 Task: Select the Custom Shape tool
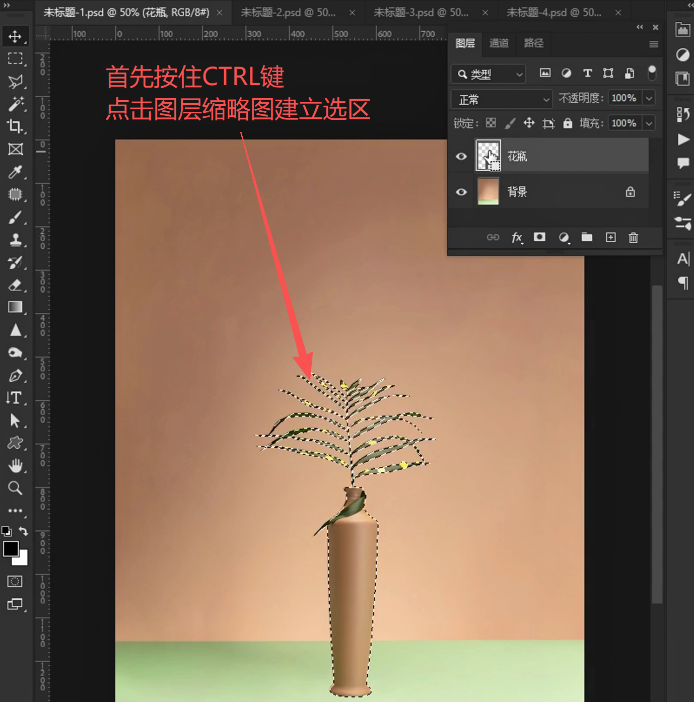tap(15, 443)
